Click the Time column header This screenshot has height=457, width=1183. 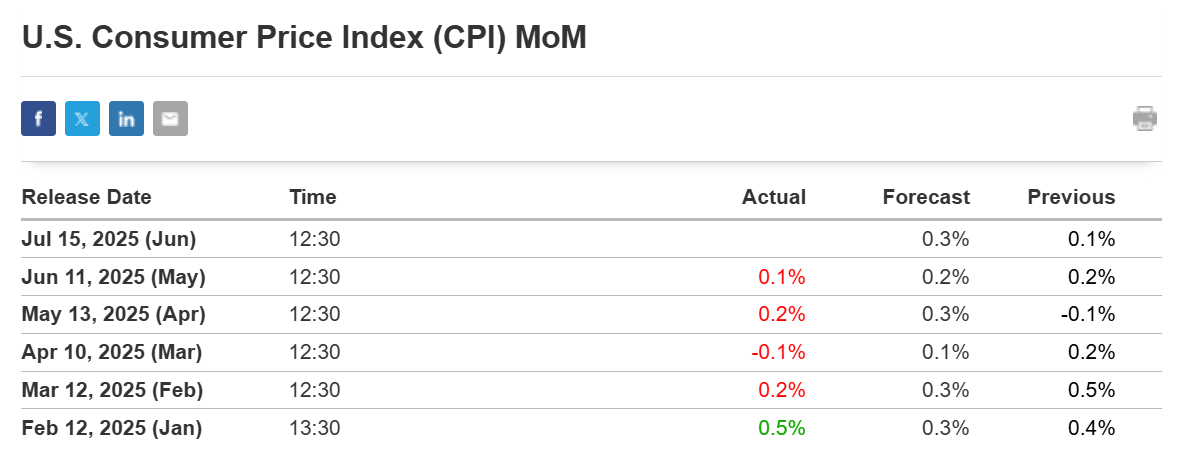(x=312, y=198)
